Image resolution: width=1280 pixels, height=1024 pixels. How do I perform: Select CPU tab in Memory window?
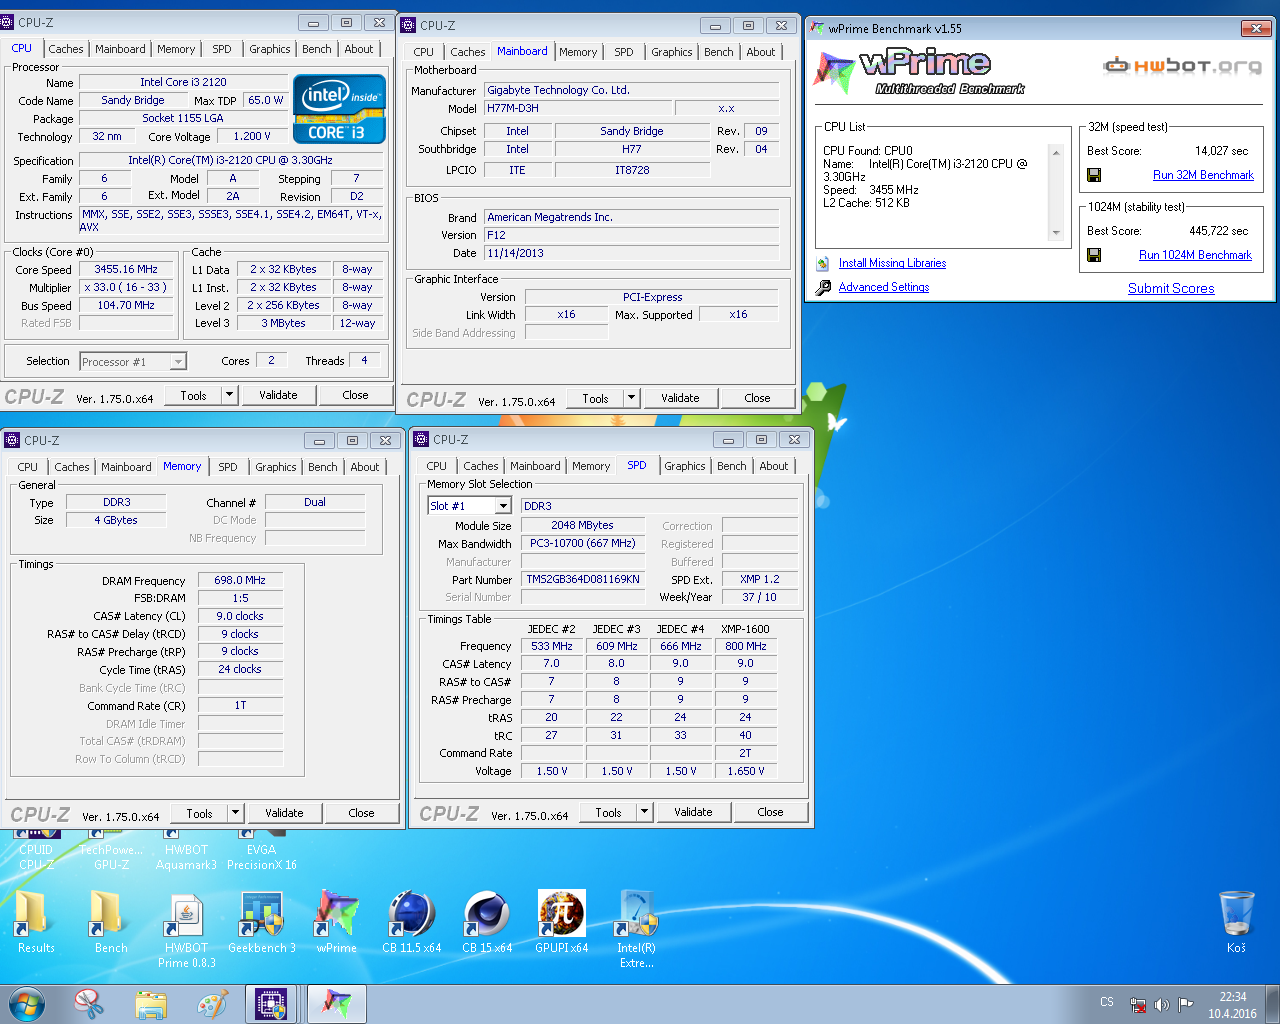point(28,467)
